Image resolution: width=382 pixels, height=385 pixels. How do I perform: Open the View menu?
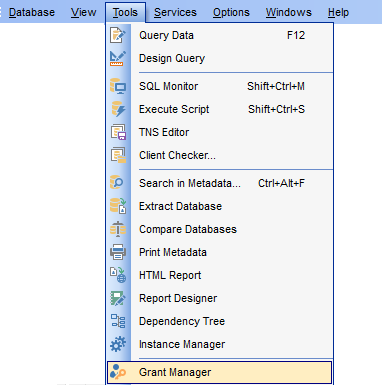pos(83,12)
